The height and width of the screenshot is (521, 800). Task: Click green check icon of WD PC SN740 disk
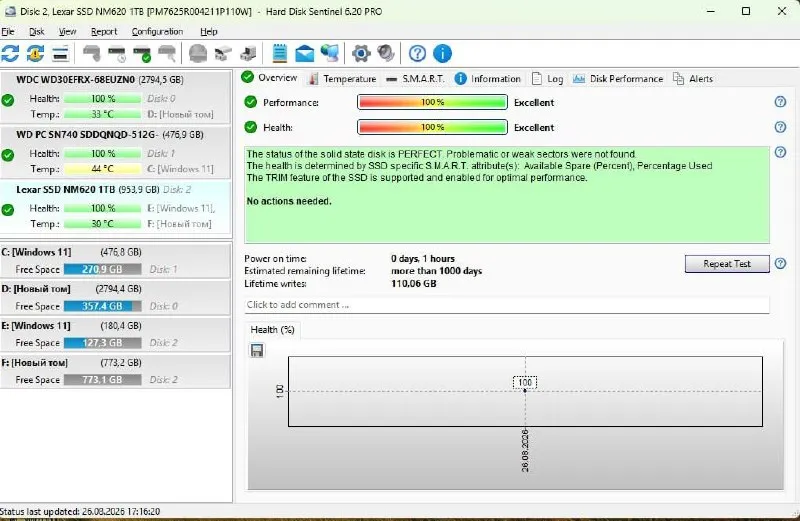tap(8, 155)
